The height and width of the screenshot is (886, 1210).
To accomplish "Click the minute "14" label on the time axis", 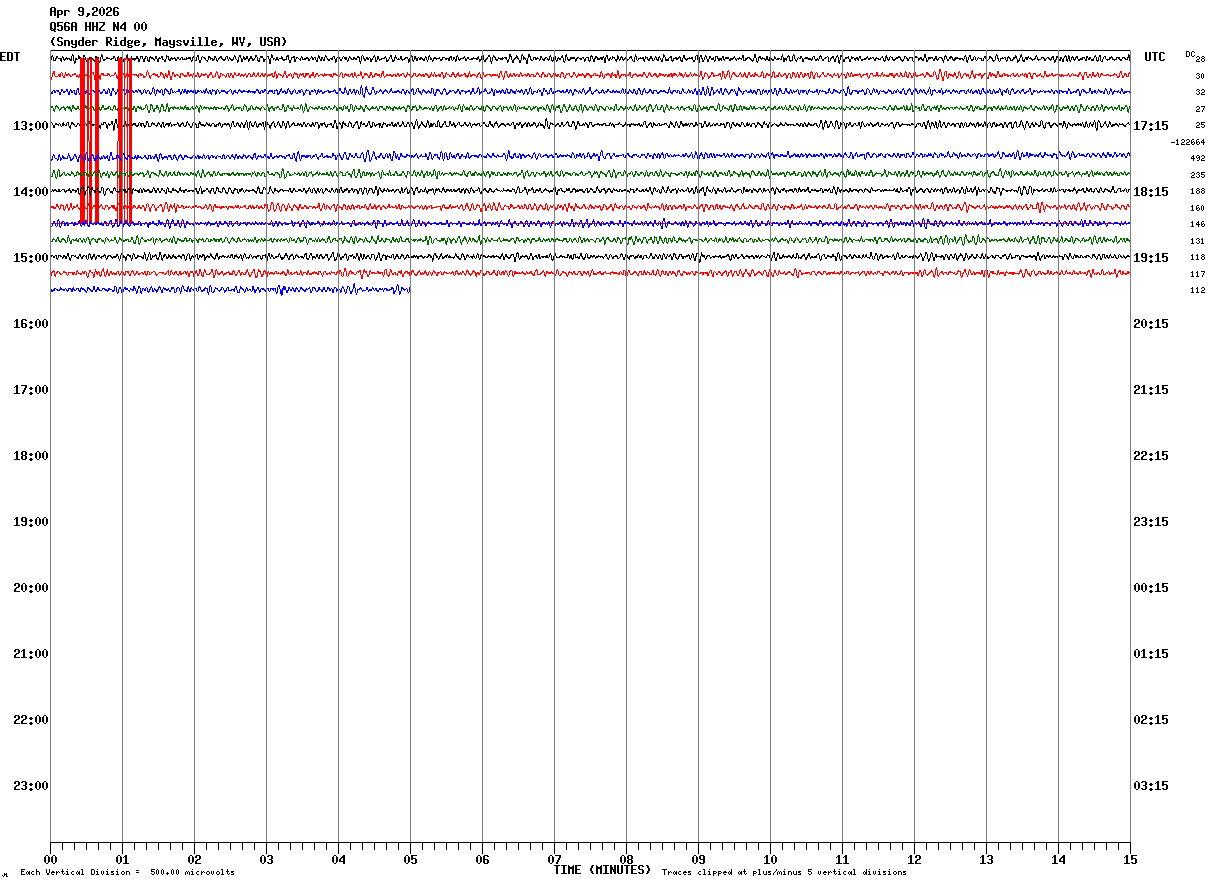I will [1058, 860].
